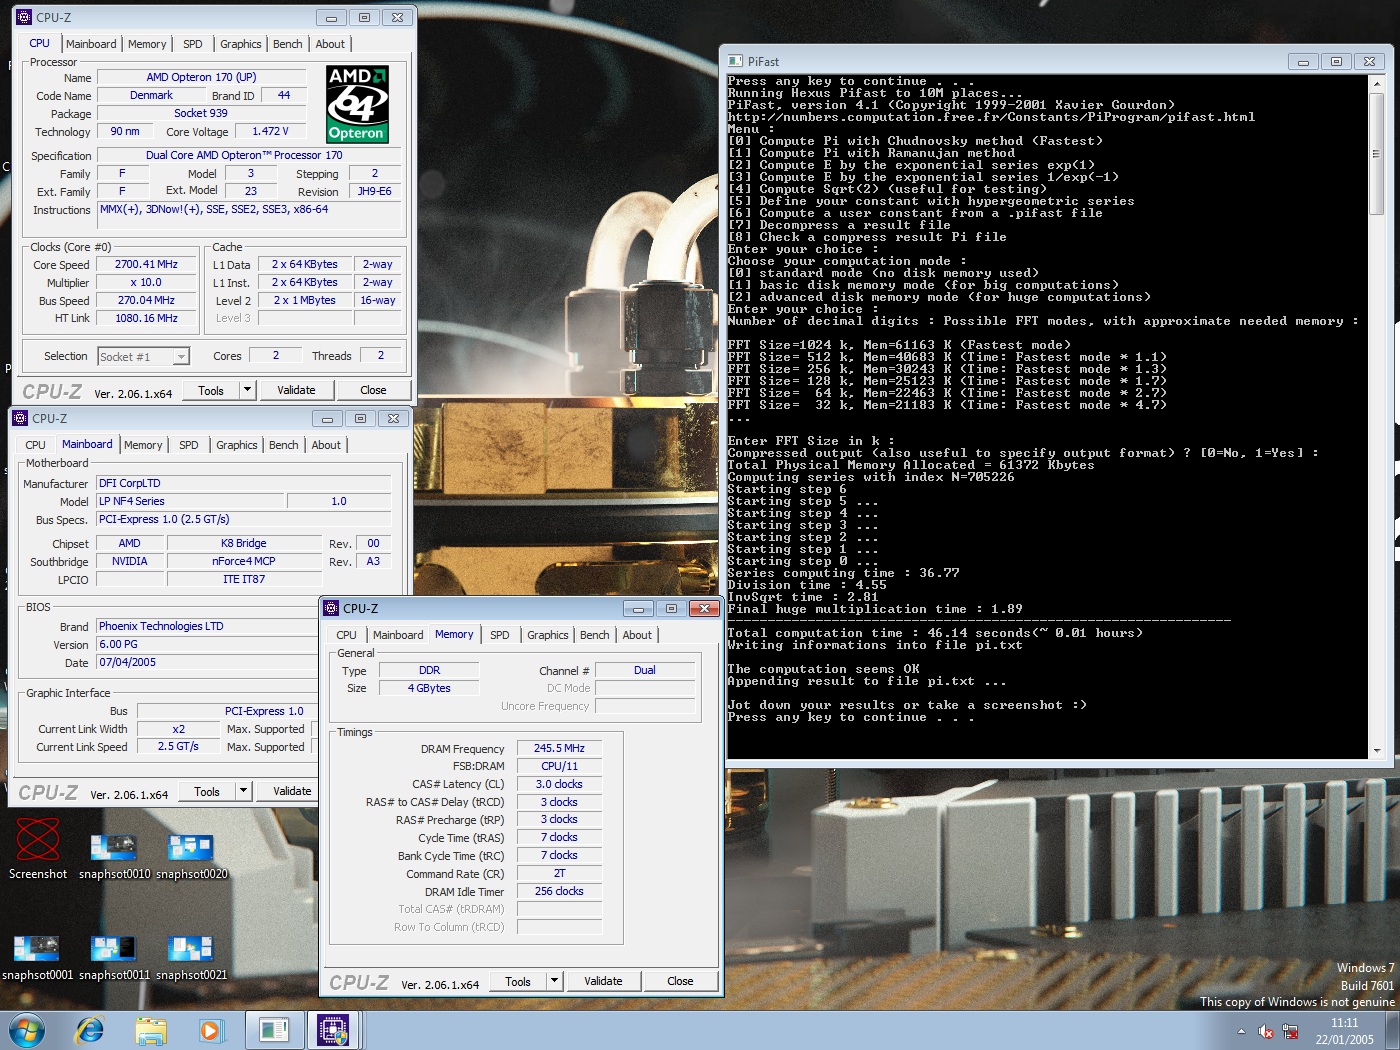This screenshot has height=1050, width=1400.
Task: Click Close button in the CPU window
Action: [373, 390]
